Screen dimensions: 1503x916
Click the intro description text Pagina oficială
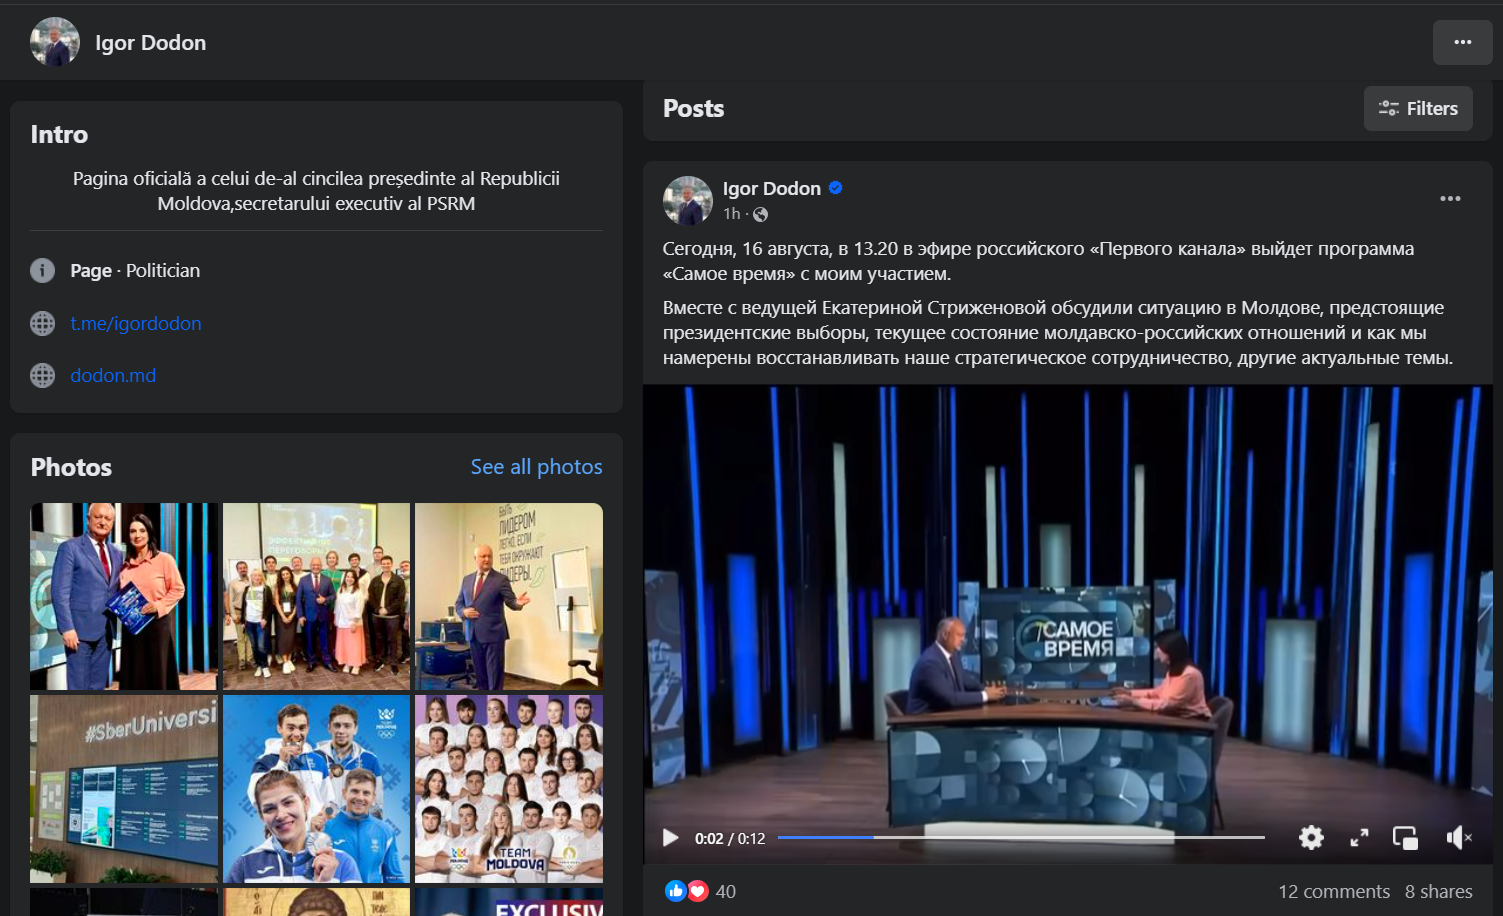[x=316, y=191]
